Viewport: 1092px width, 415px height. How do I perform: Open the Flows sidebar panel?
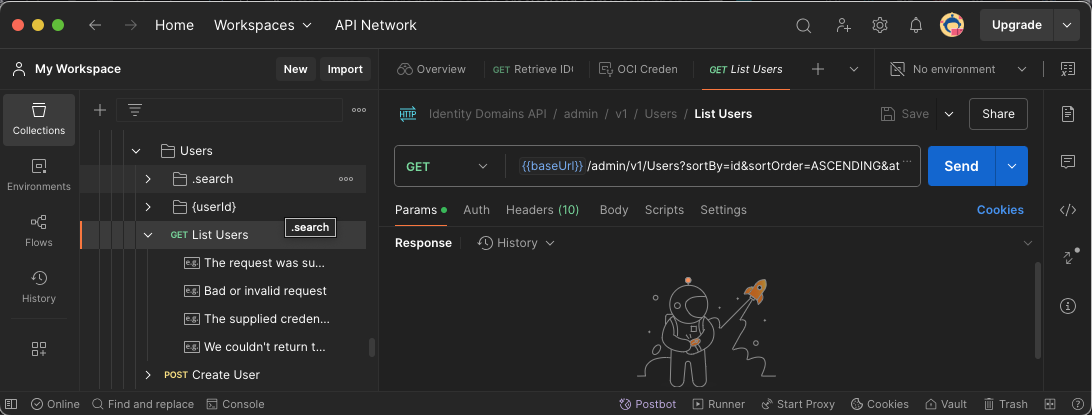point(39,231)
